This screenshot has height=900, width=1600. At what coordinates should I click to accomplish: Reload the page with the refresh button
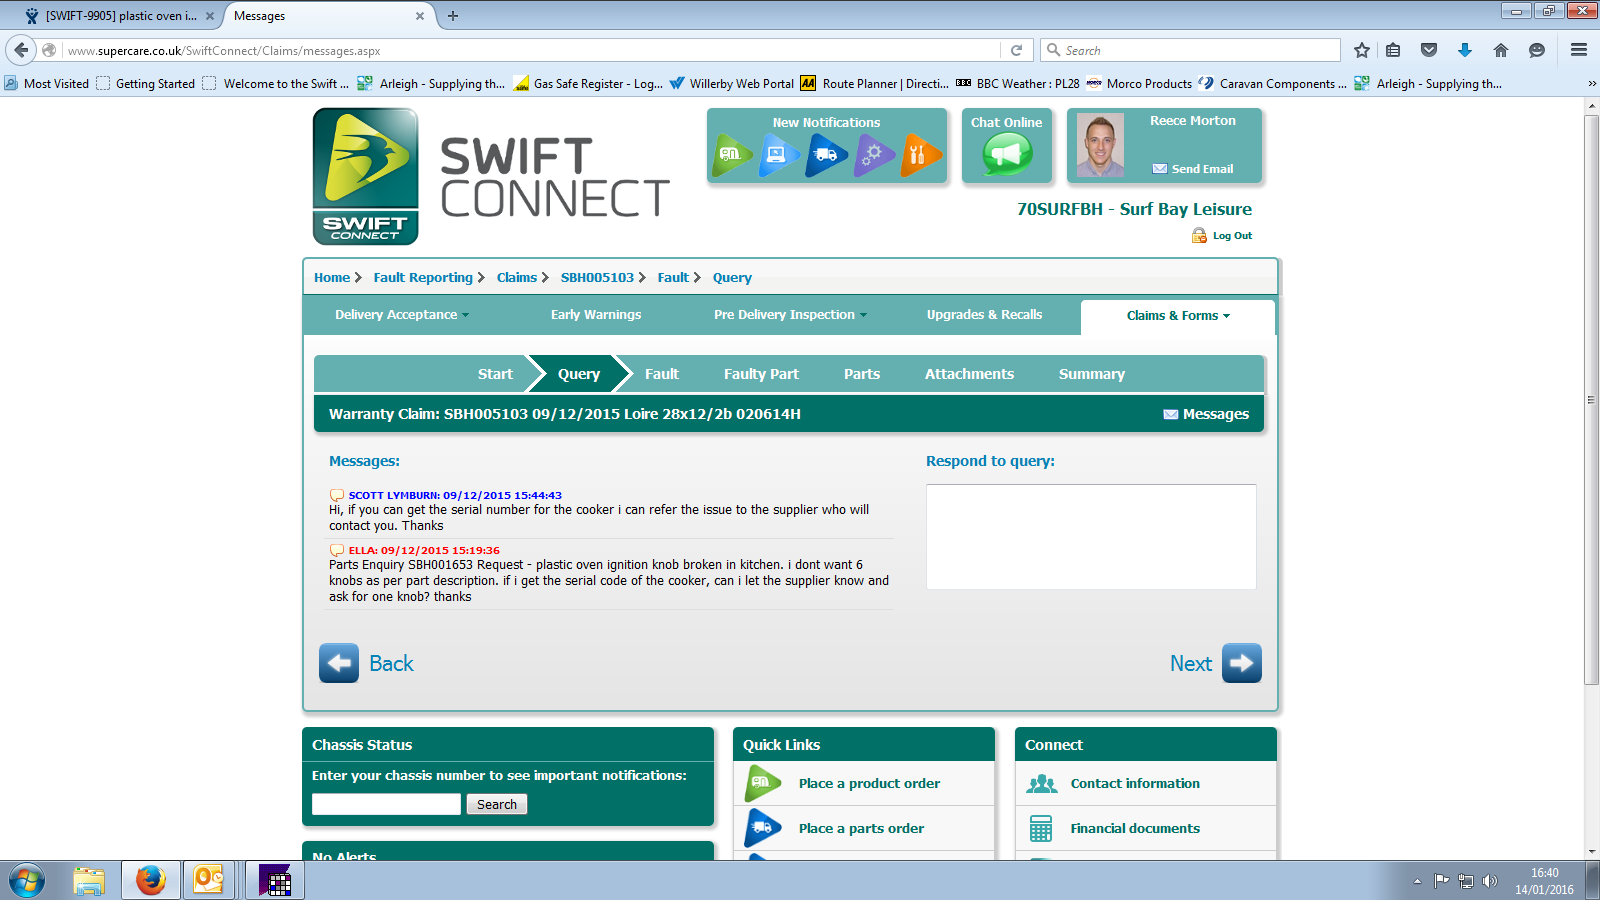1017,50
